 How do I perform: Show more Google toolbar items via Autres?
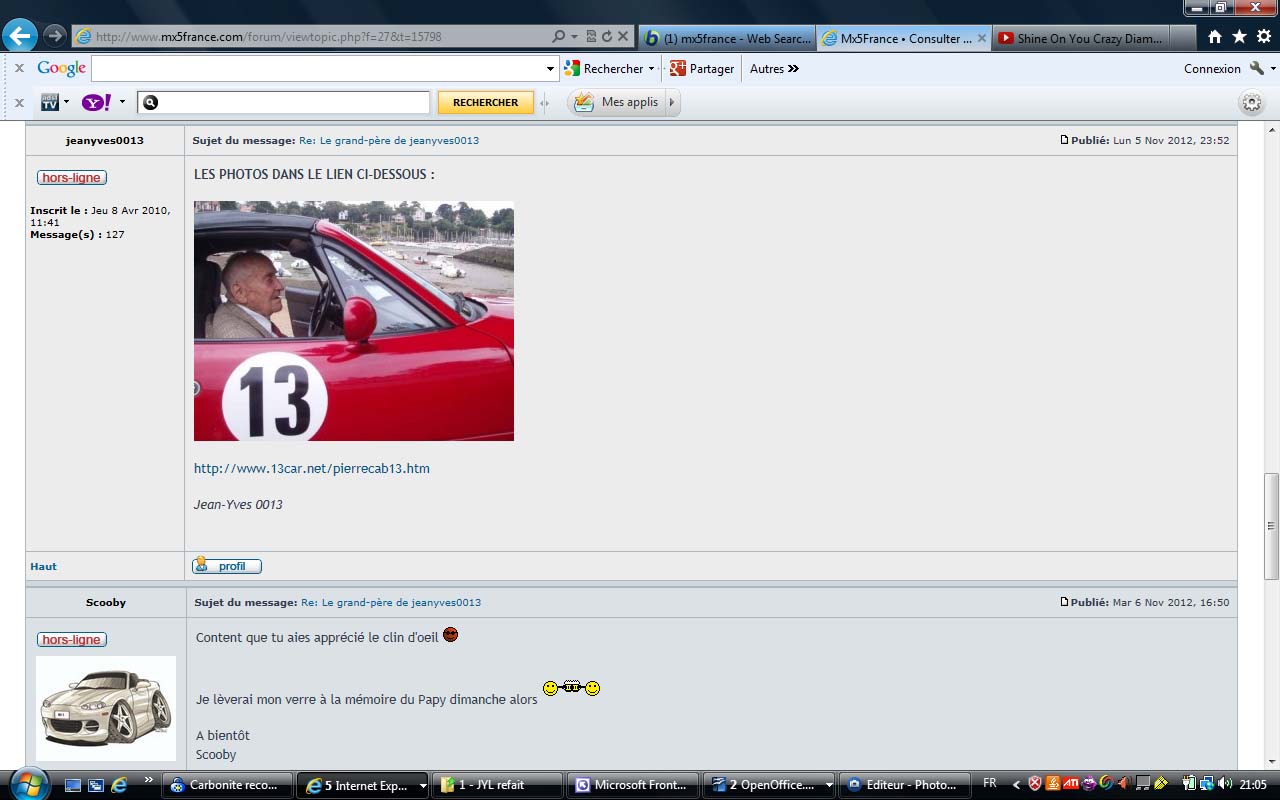(774, 69)
